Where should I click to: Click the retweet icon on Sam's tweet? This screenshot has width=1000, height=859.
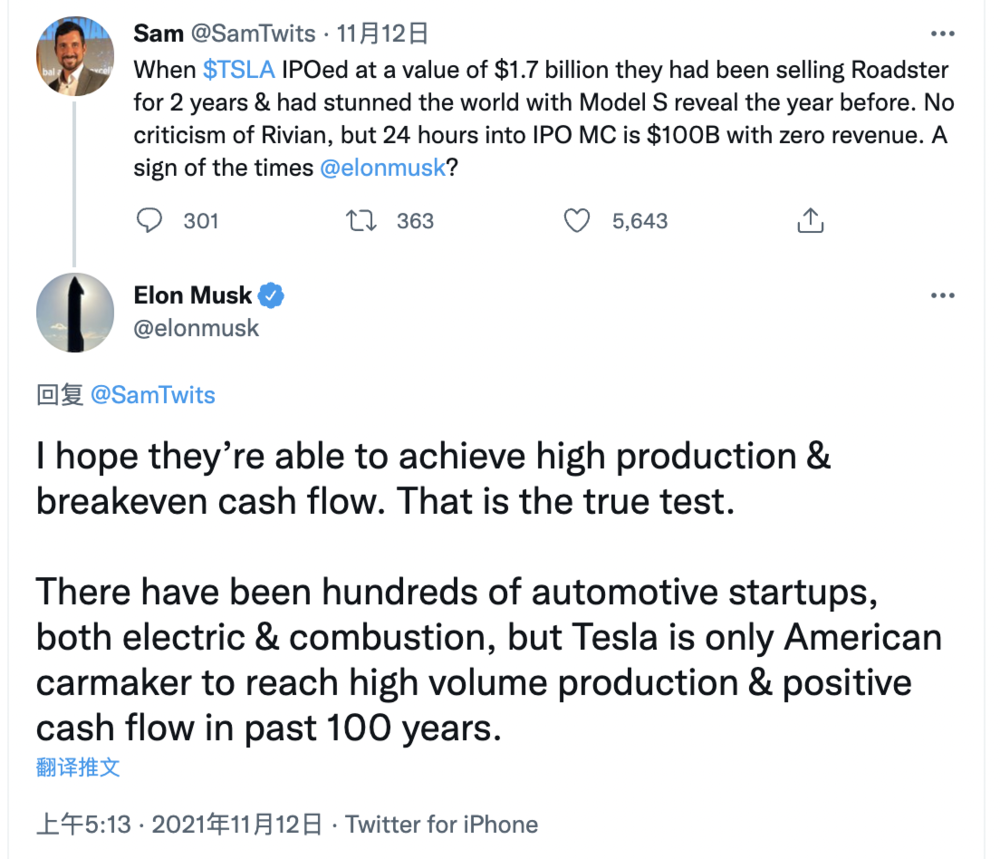click(x=359, y=221)
